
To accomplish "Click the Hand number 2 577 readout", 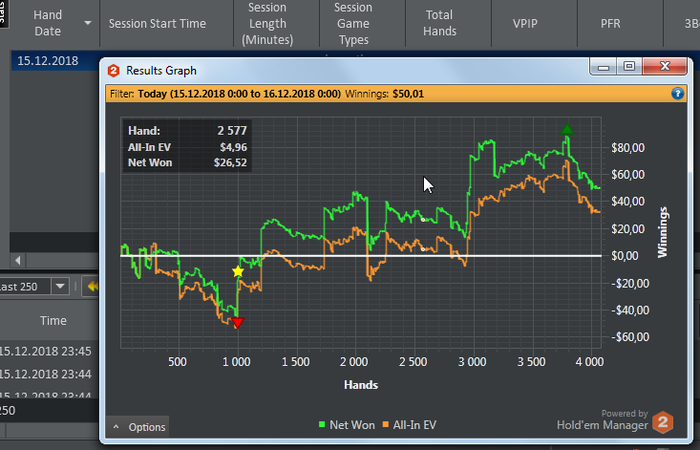I will [232, 130].
